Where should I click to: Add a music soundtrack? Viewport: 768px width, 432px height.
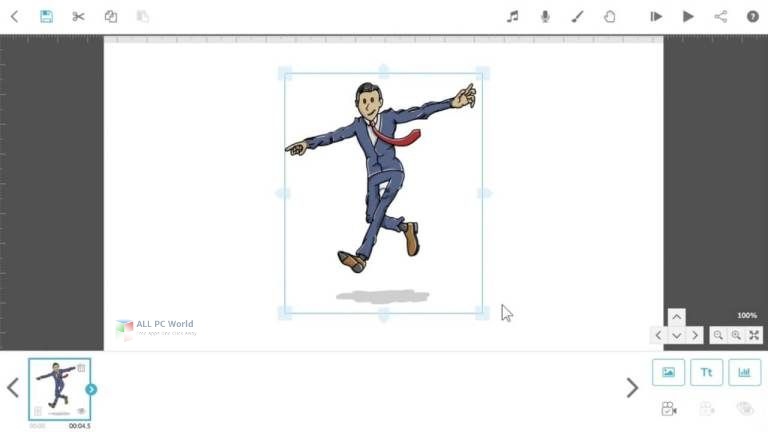click(513, 17)
